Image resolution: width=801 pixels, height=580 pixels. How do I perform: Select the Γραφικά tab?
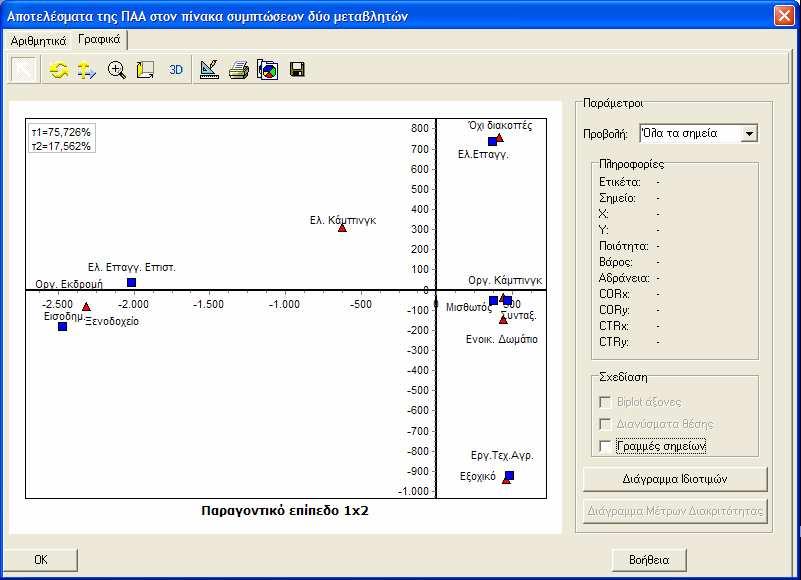[99, 40]
